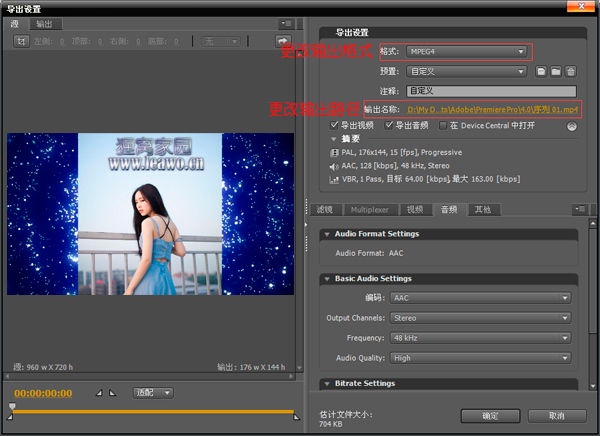This screenshot has height=436, width=600.
Task: Open the 视频 tab
Action: click(x=415, y=209)
